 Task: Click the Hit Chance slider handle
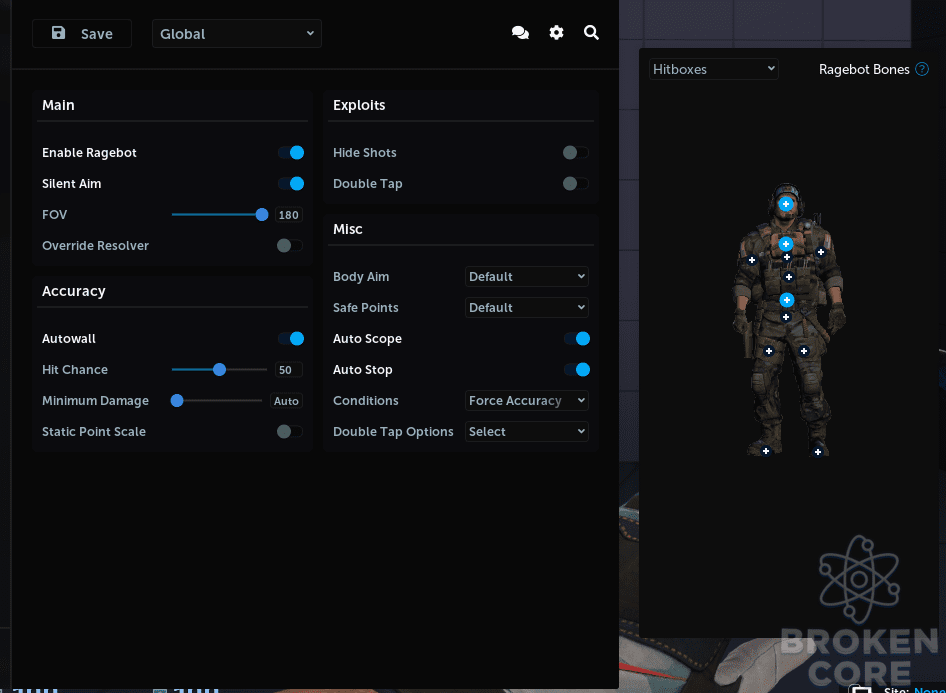tap(220, 370)
